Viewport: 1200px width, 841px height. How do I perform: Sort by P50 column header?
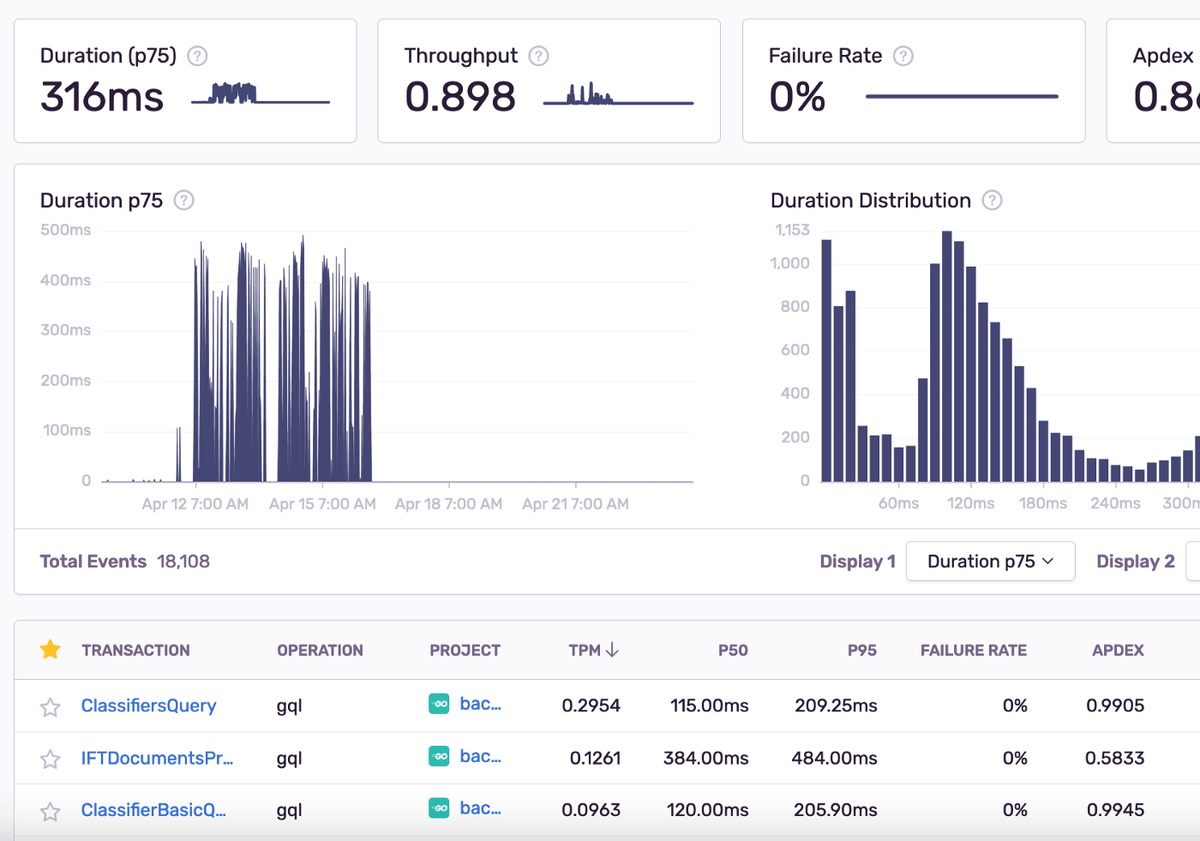tap(732, 650)
